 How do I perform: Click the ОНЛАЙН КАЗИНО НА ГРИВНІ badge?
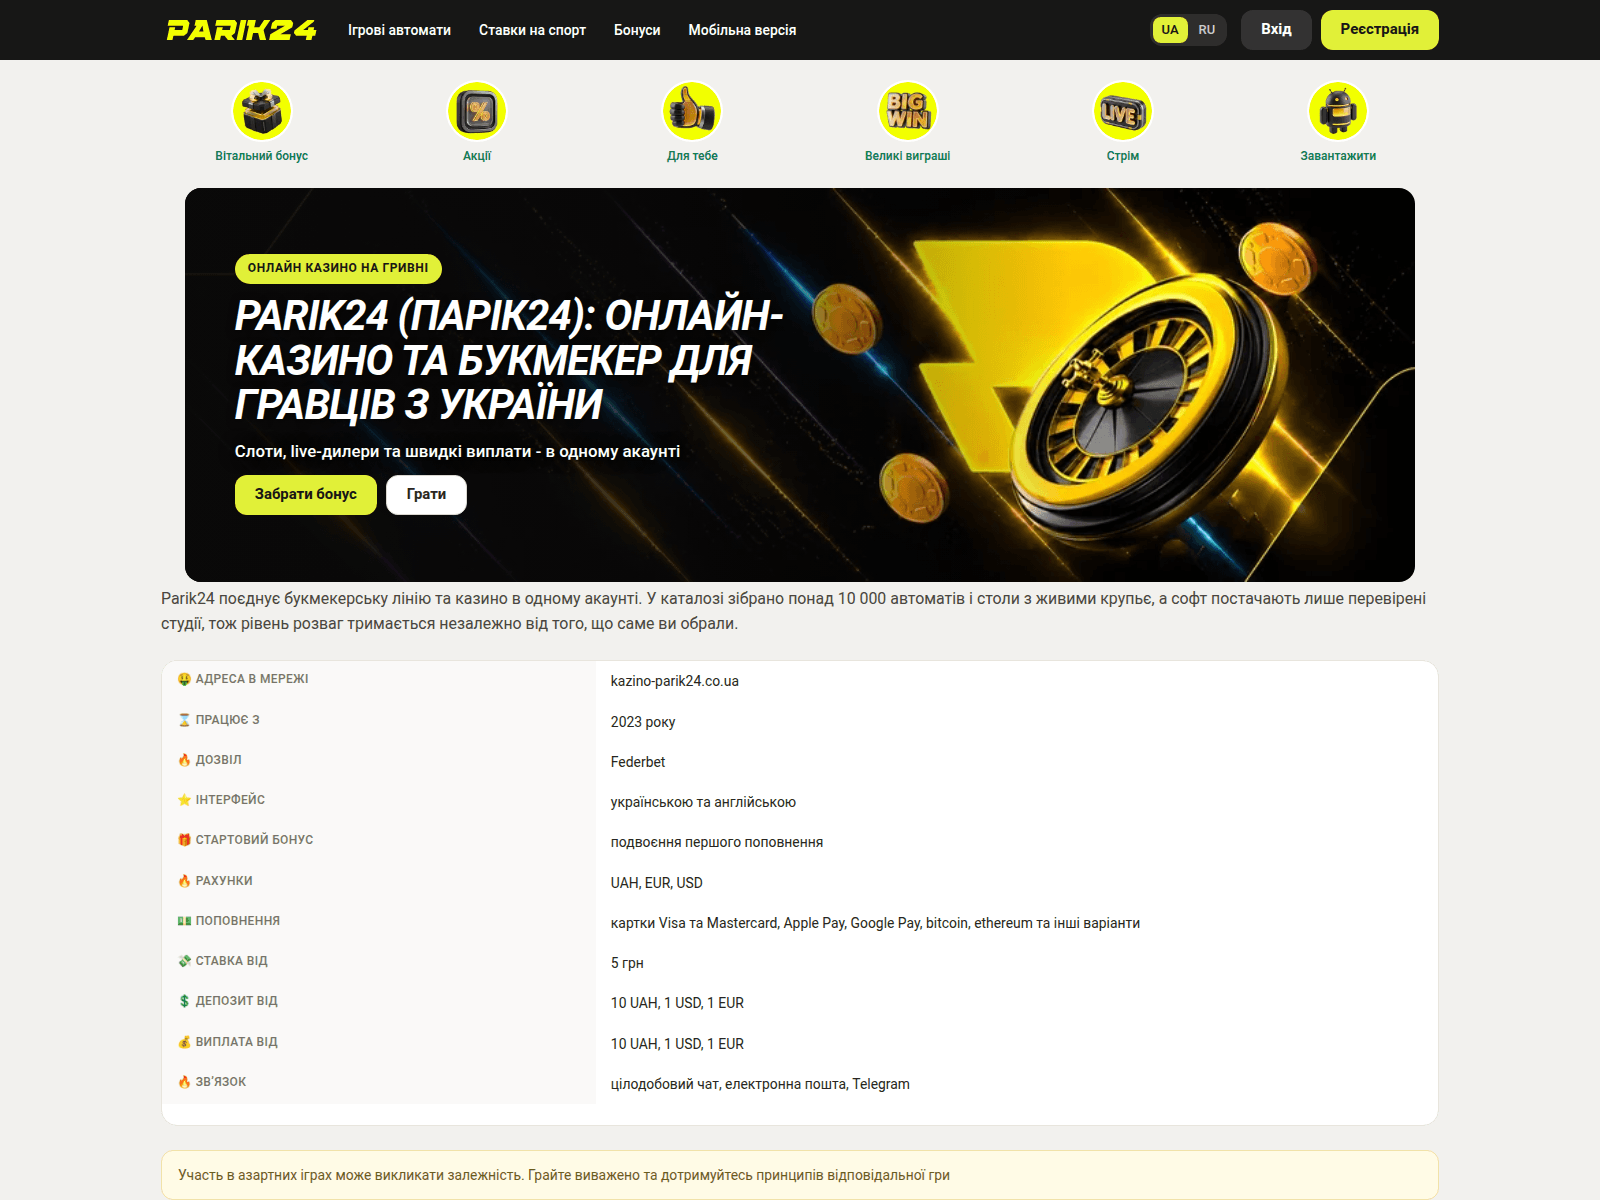[x=338, y=268]
